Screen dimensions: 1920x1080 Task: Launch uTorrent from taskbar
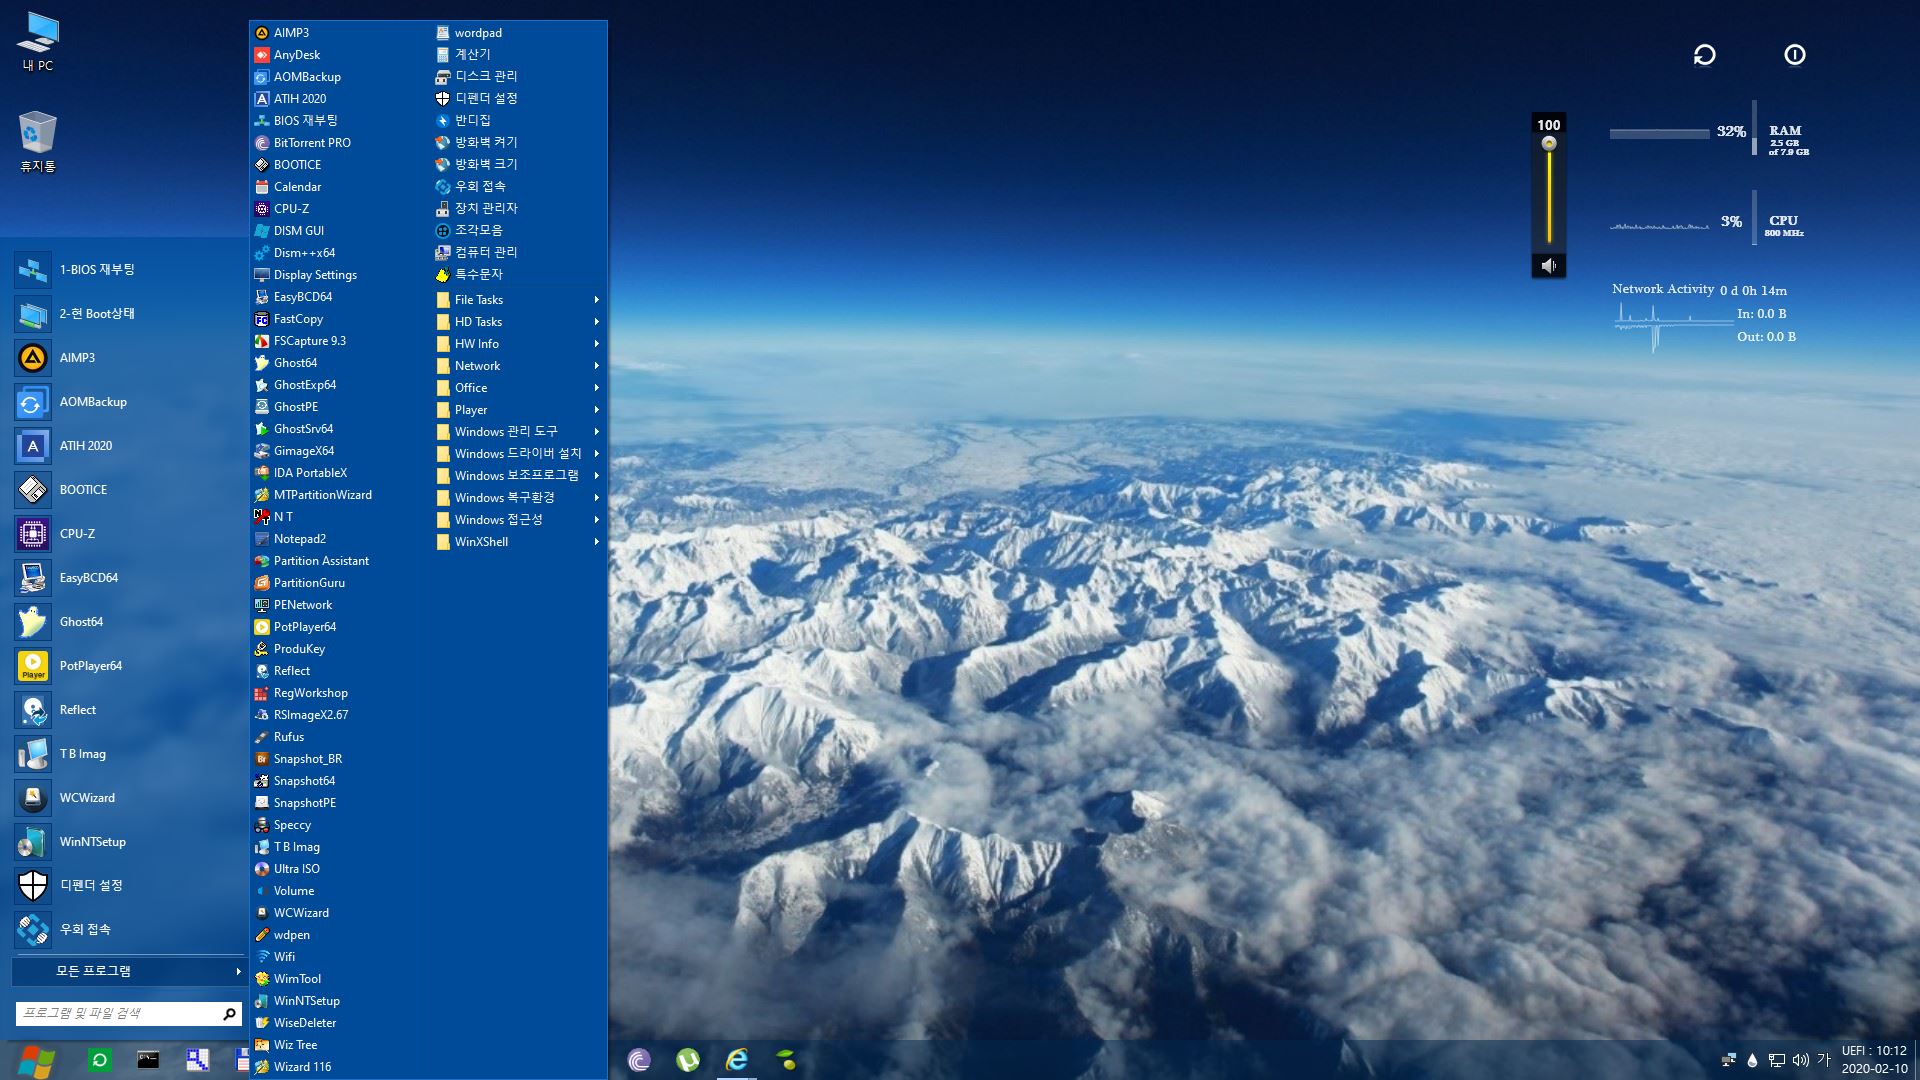pyautogui.click(x=688, y=1060)
